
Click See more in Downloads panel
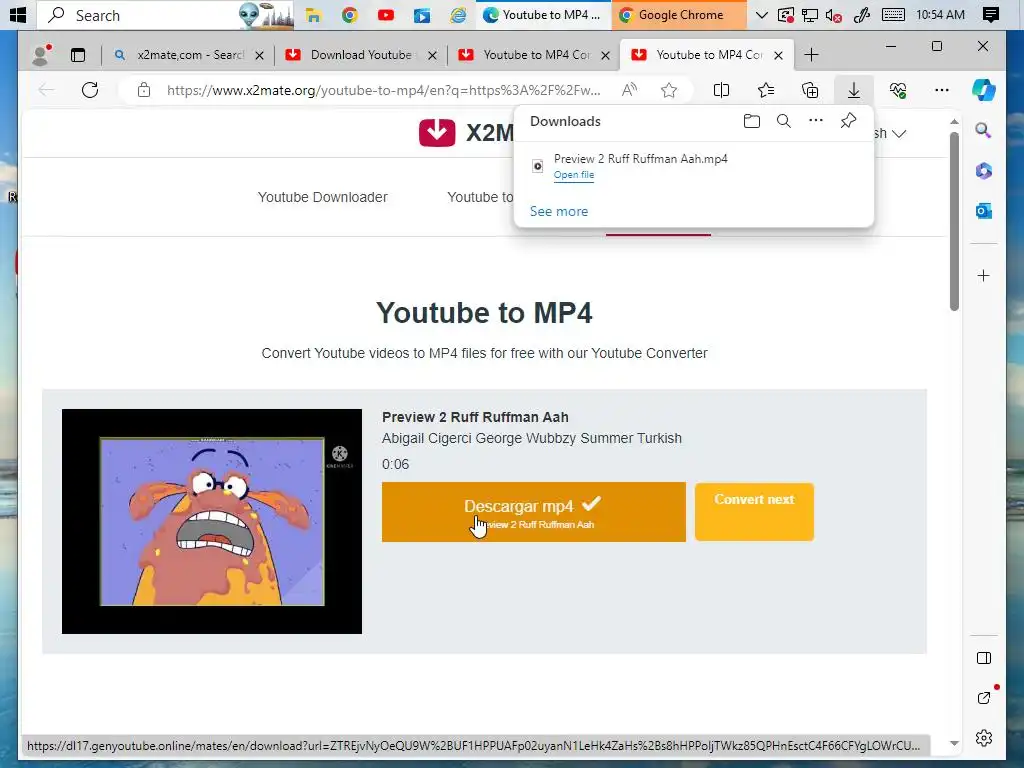tap(558, 212)
